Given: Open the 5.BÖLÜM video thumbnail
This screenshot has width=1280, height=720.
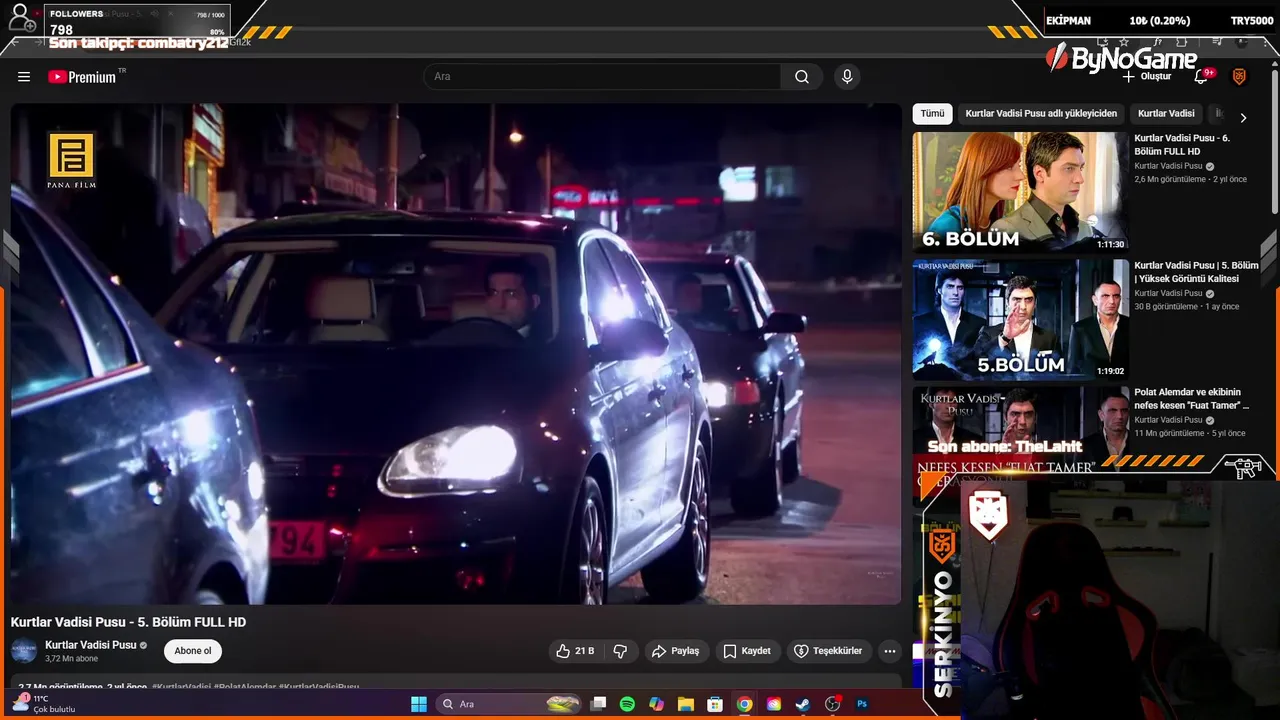Looking at the screenshot, I should (1020, 319).
